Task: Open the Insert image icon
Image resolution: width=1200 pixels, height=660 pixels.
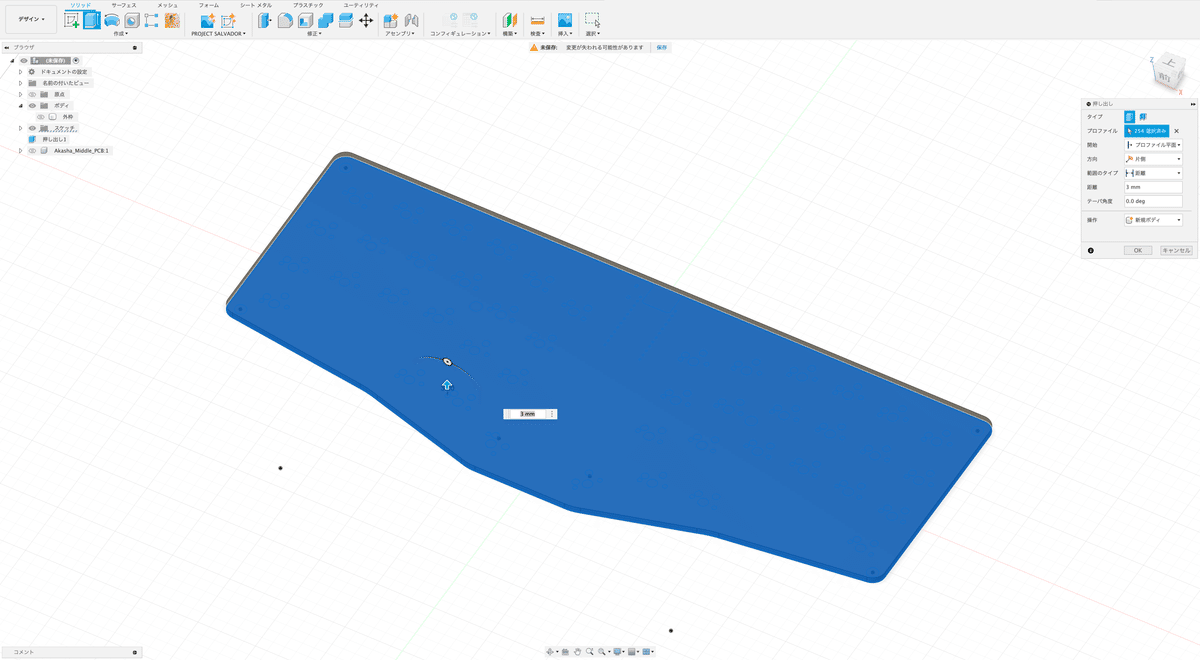Action: point(565,20)
